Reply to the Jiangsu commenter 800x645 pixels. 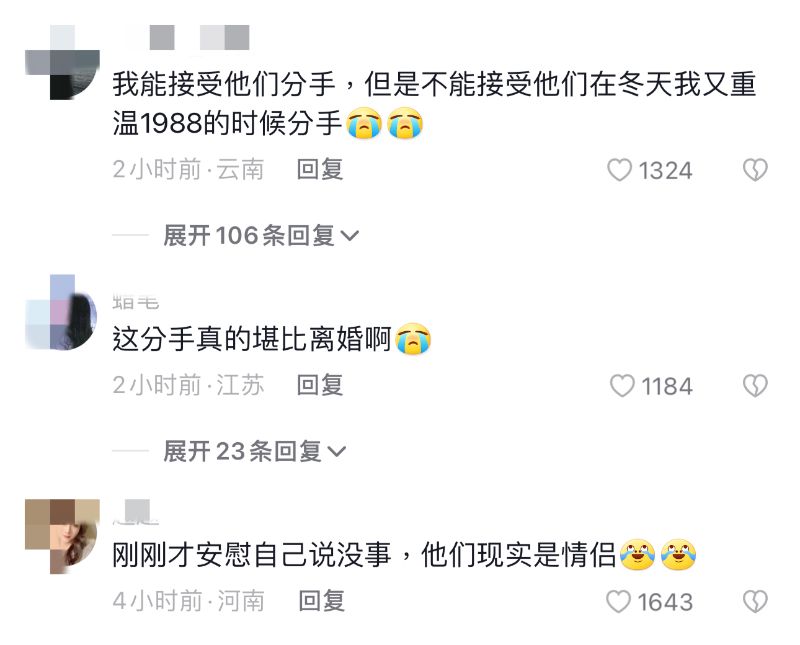pos(320,385)
